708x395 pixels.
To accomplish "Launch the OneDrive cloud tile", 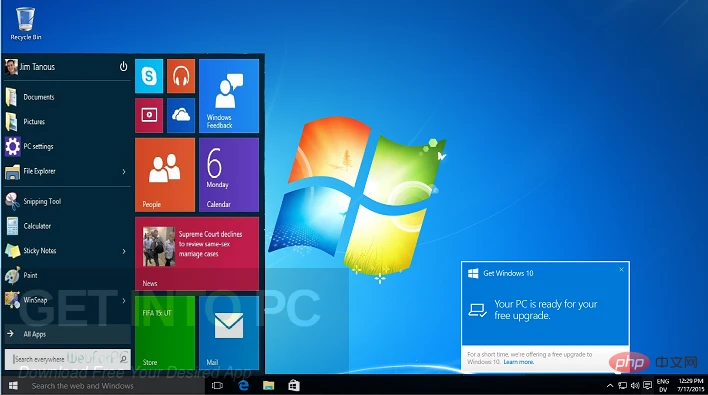I will coord(181,116).
